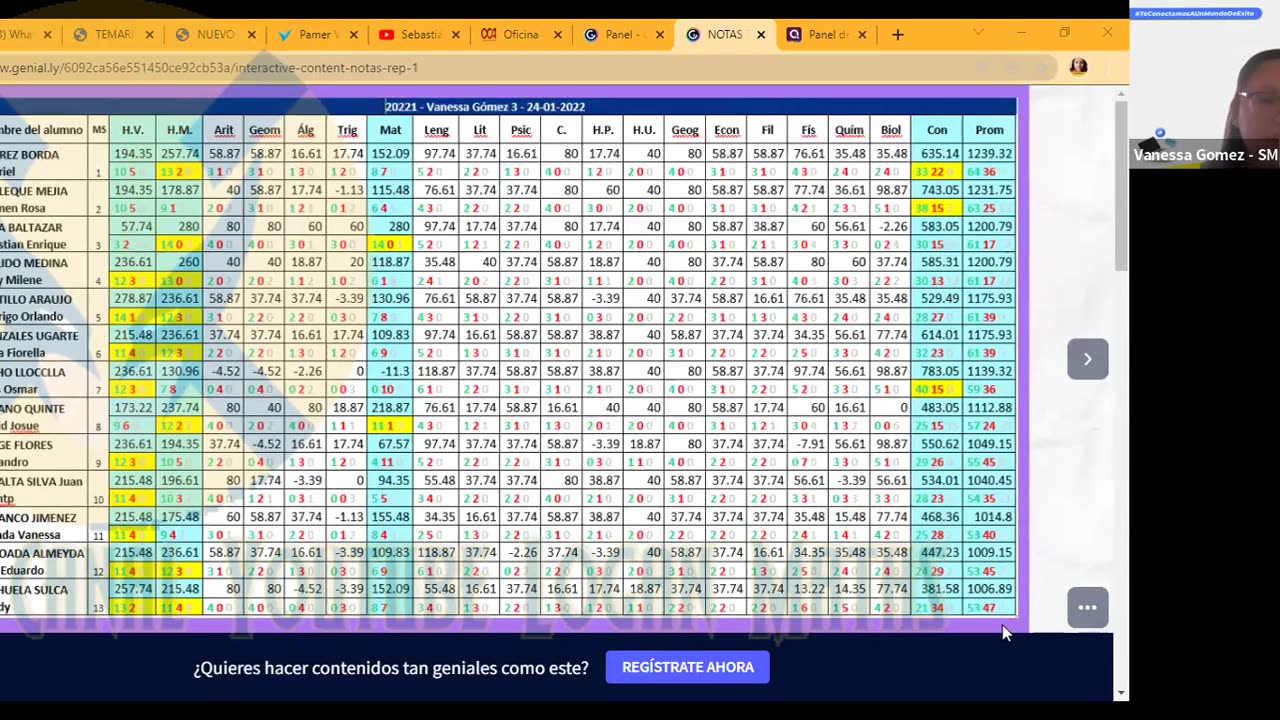1280x720 pixels.
Task: Switch to the NUEVO tab
Action: pos(215,34)
